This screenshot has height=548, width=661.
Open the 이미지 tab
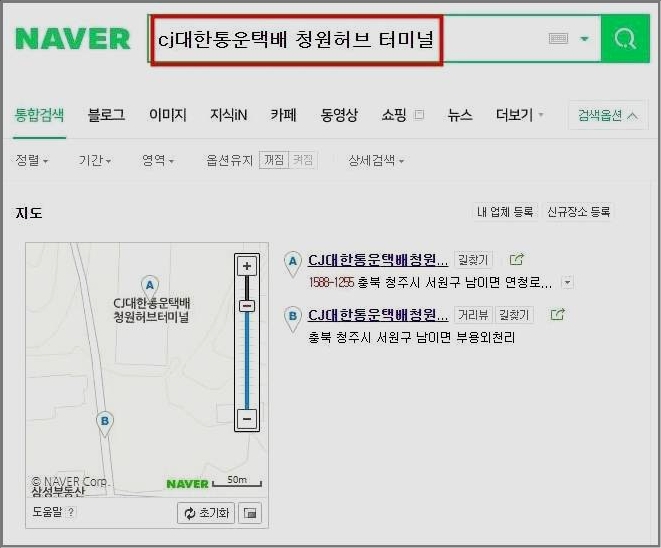168,115
